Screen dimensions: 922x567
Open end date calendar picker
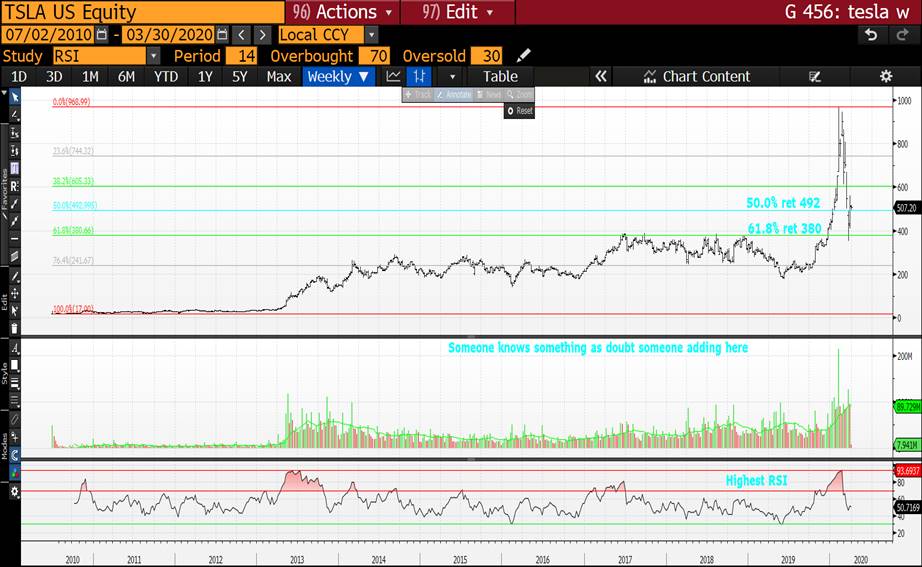[x=222, y=35]
